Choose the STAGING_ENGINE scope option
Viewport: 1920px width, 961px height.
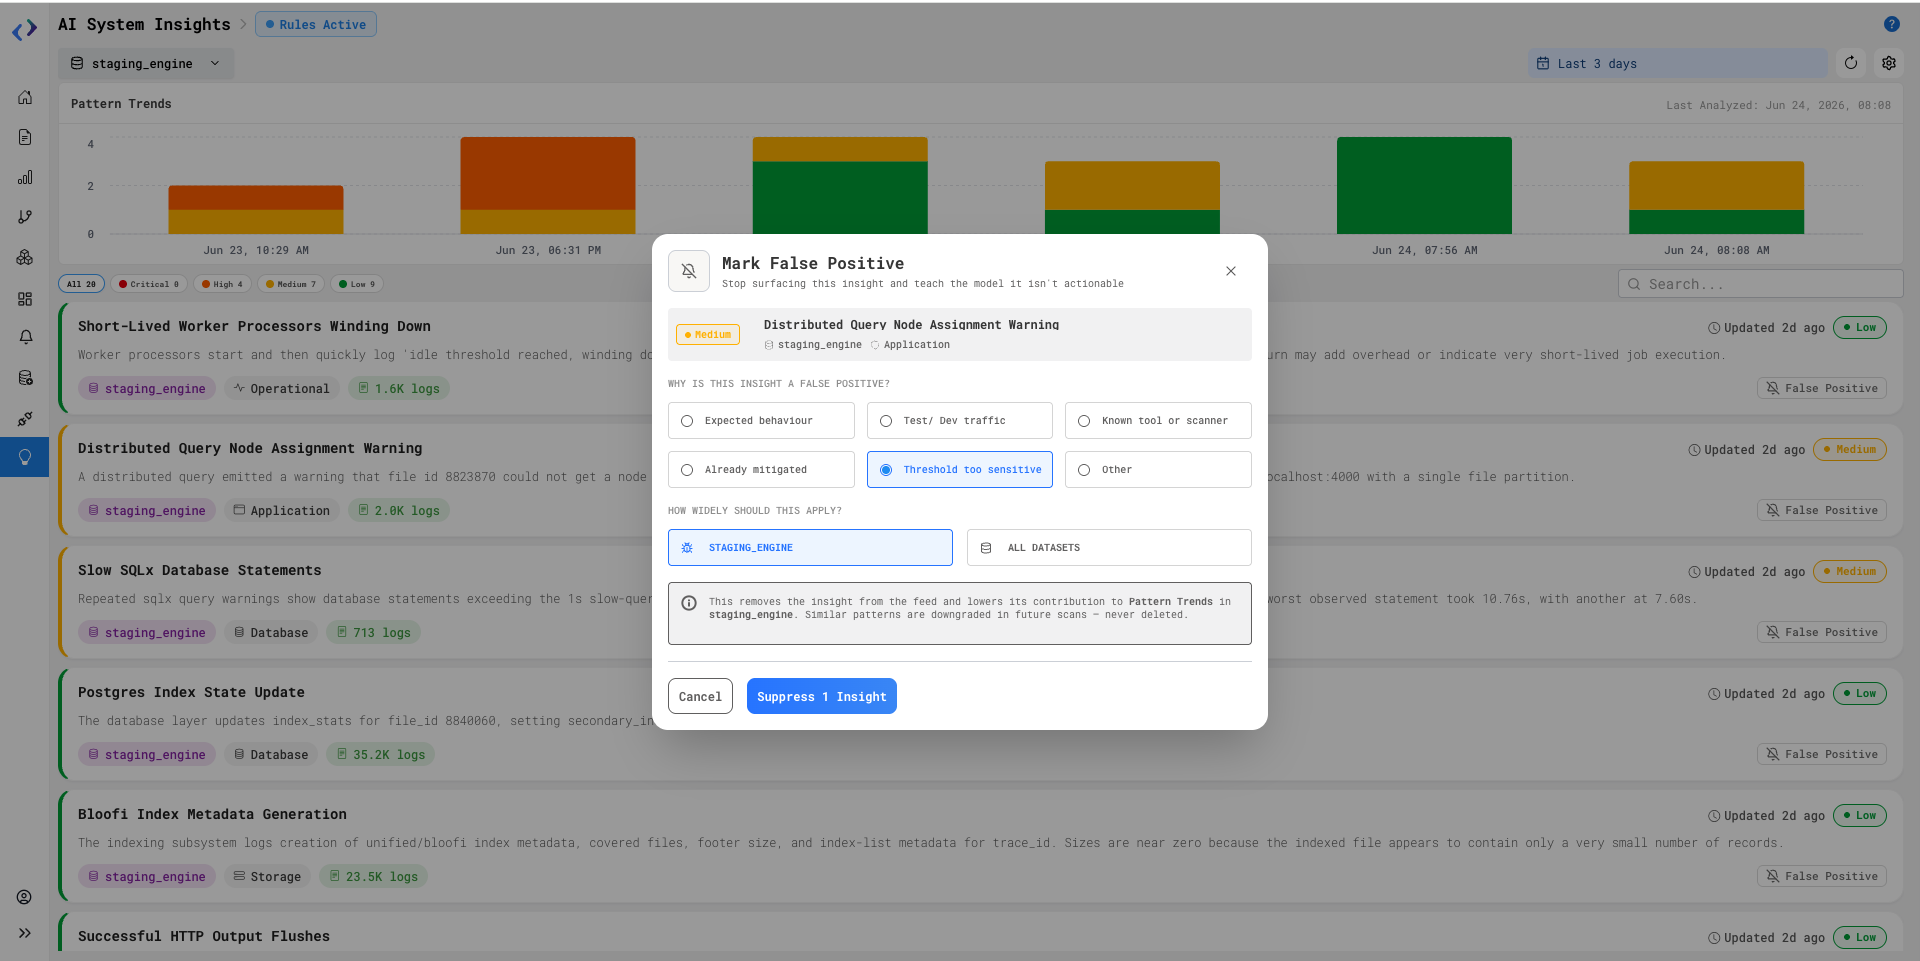click(810, 548)
